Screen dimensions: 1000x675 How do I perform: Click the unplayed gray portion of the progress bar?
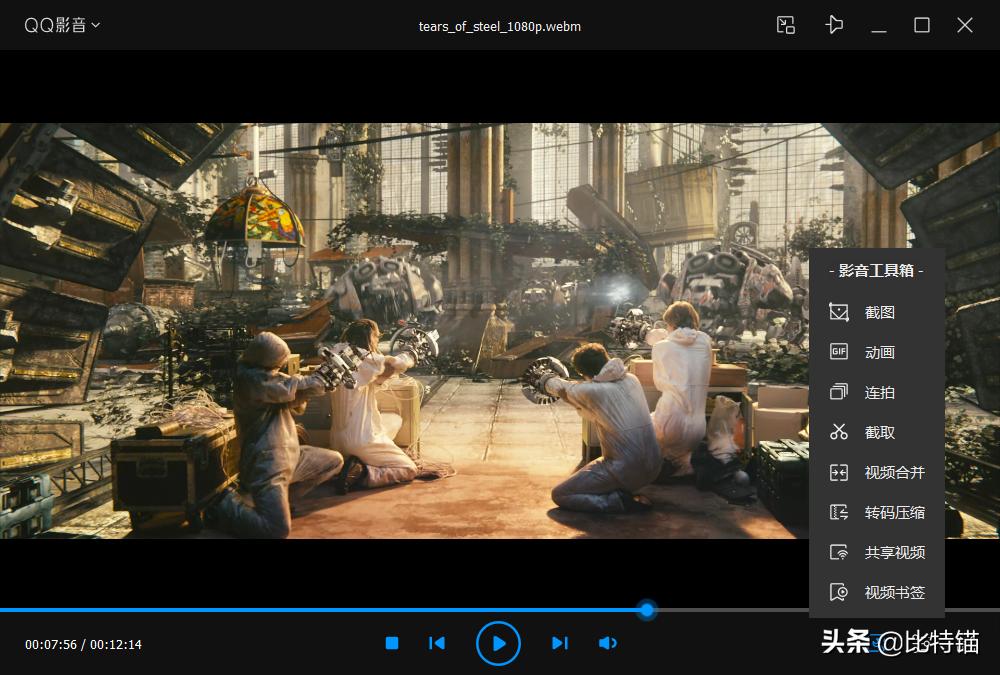pos(730,609)
